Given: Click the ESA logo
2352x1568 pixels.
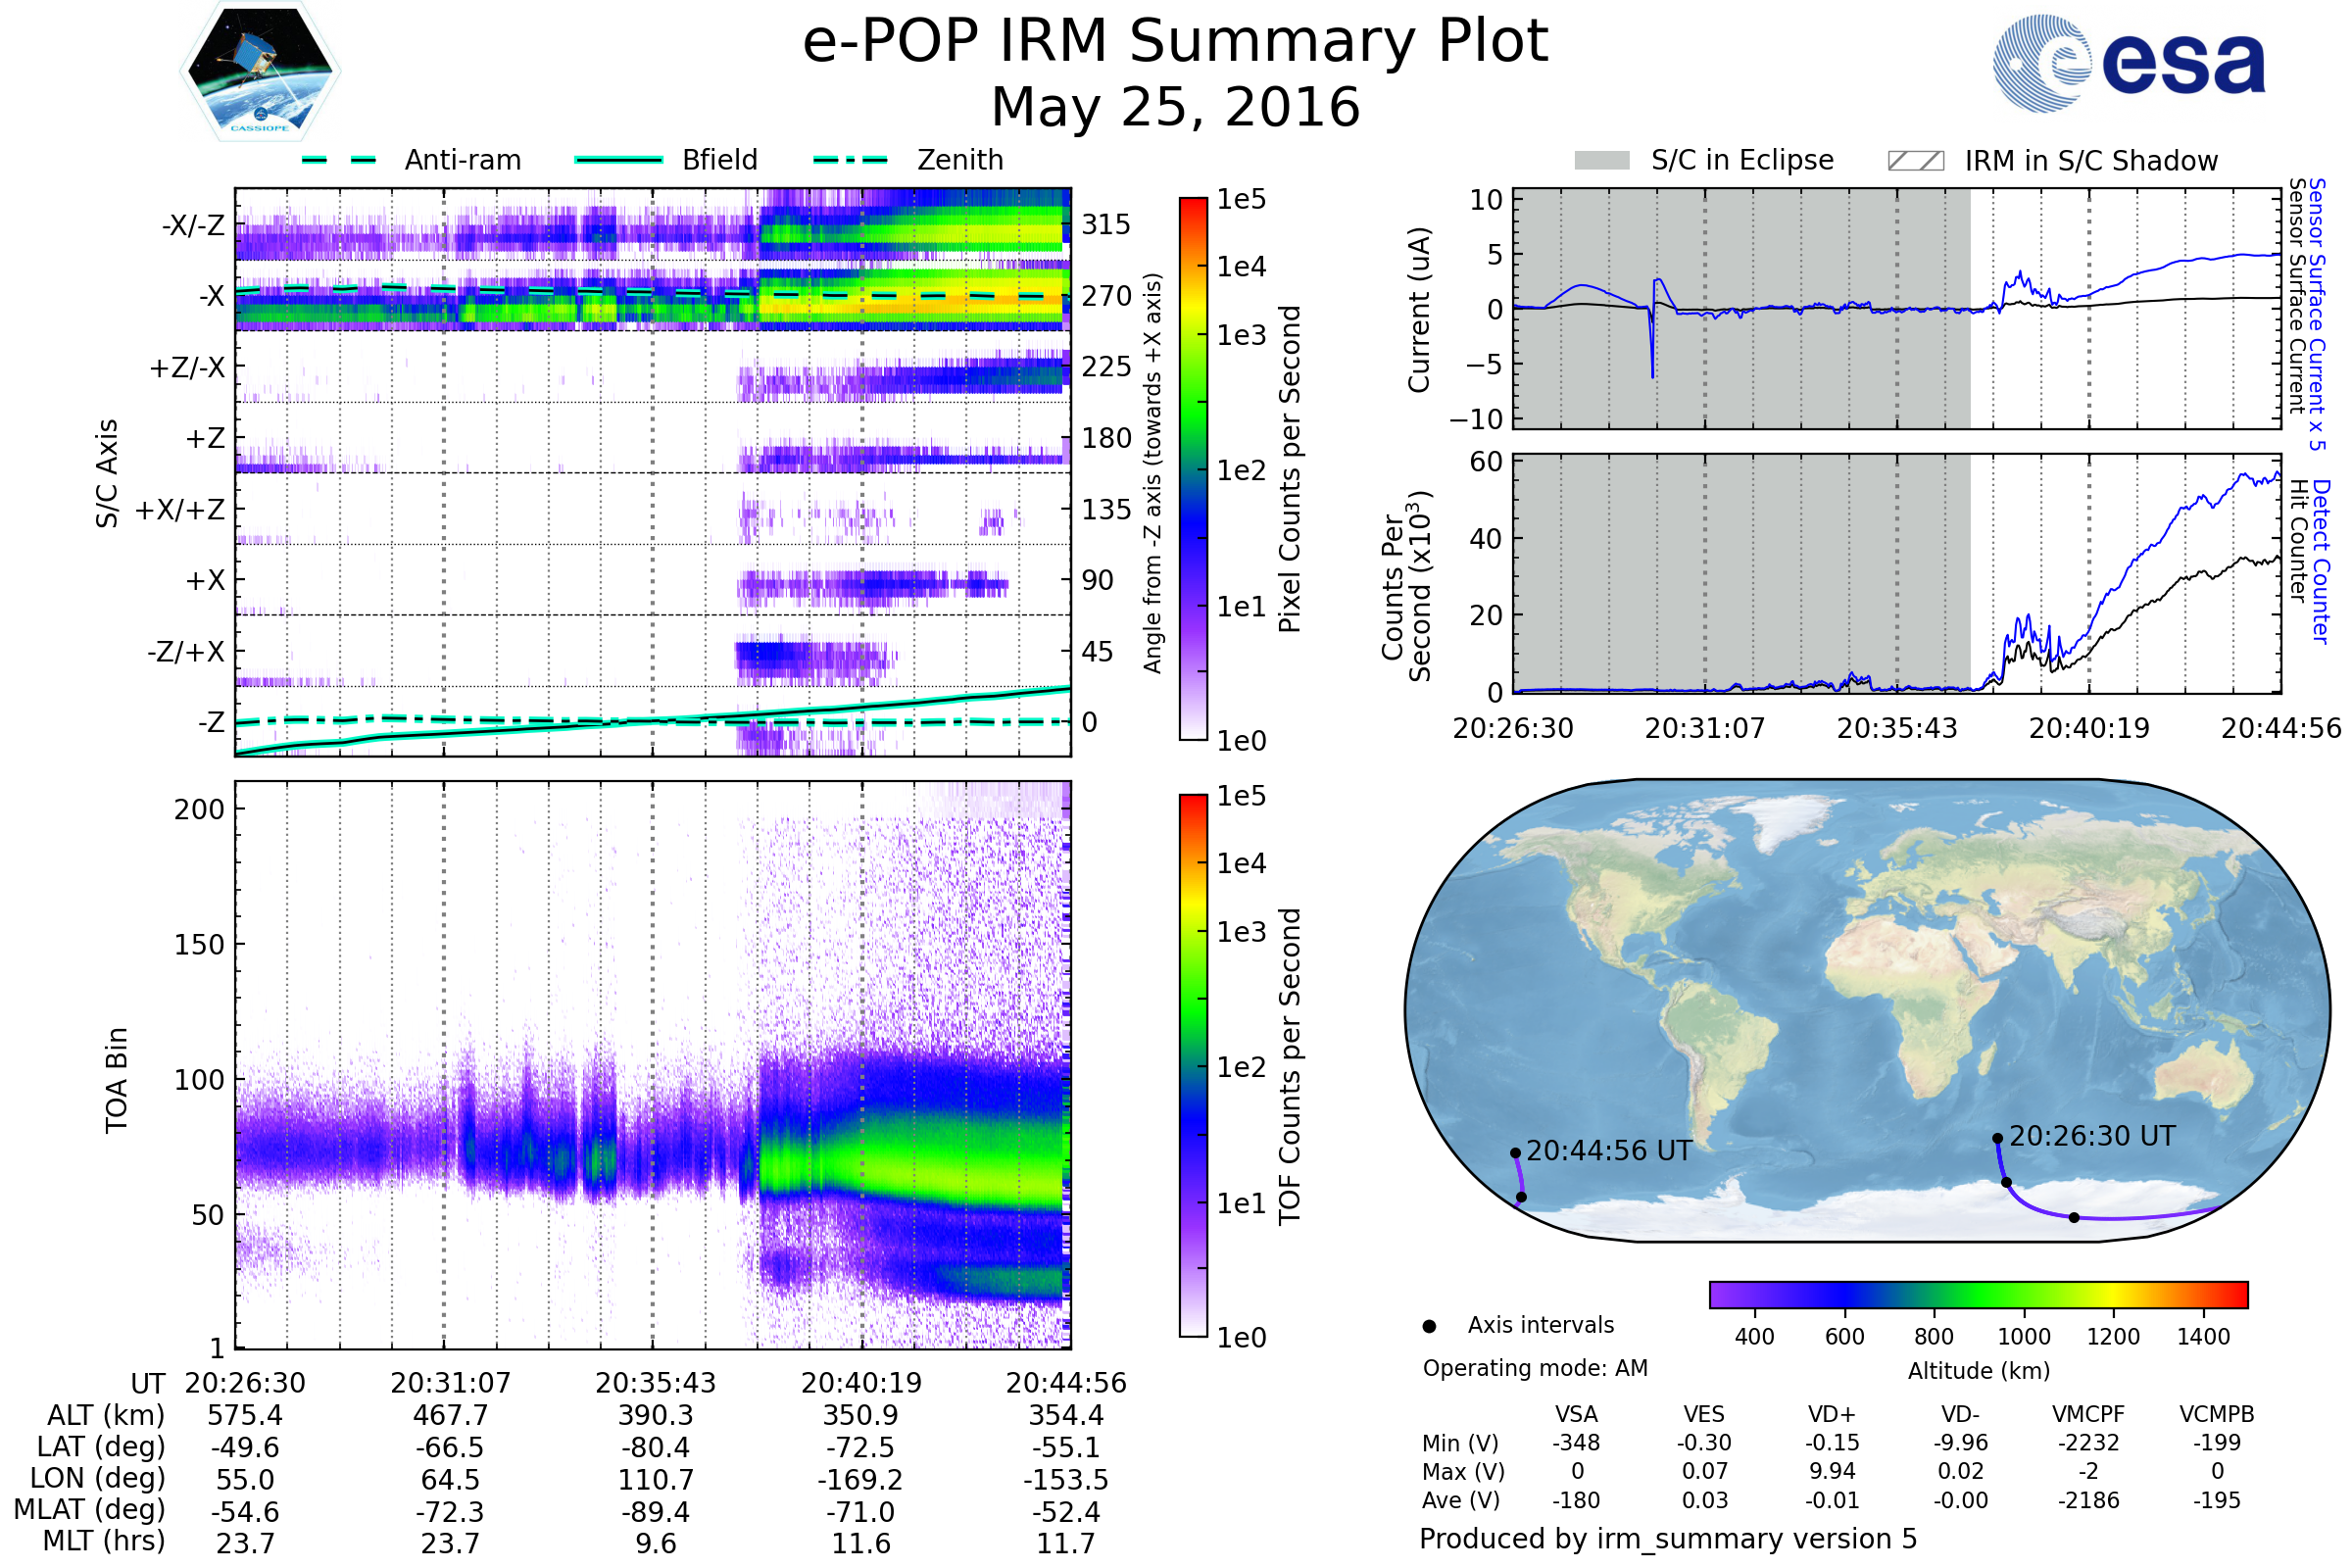Looking at the screenshot, I should pyautogui.click(x=2130, y=64).
